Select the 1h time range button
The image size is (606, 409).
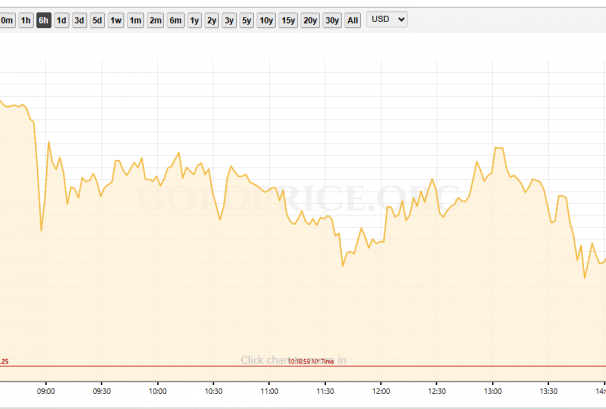[x=26, y=20]
